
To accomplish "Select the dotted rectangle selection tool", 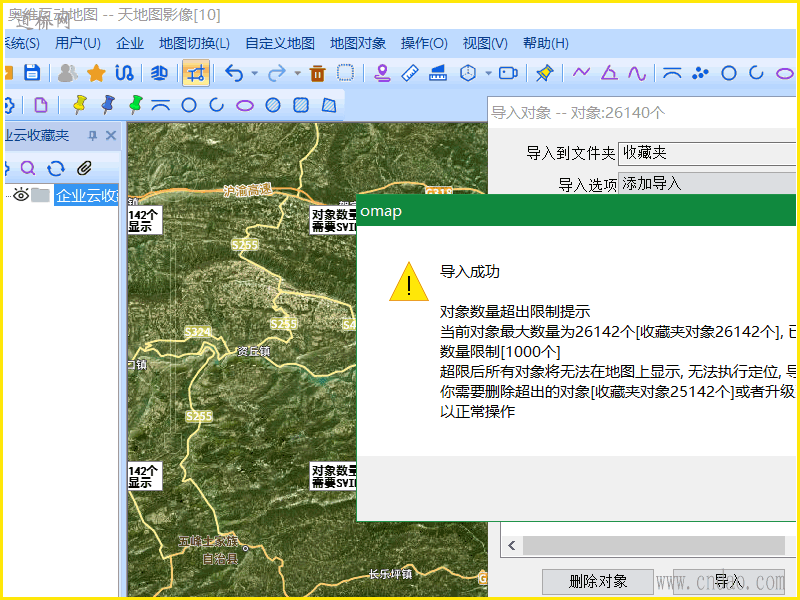I will [345, 72].
